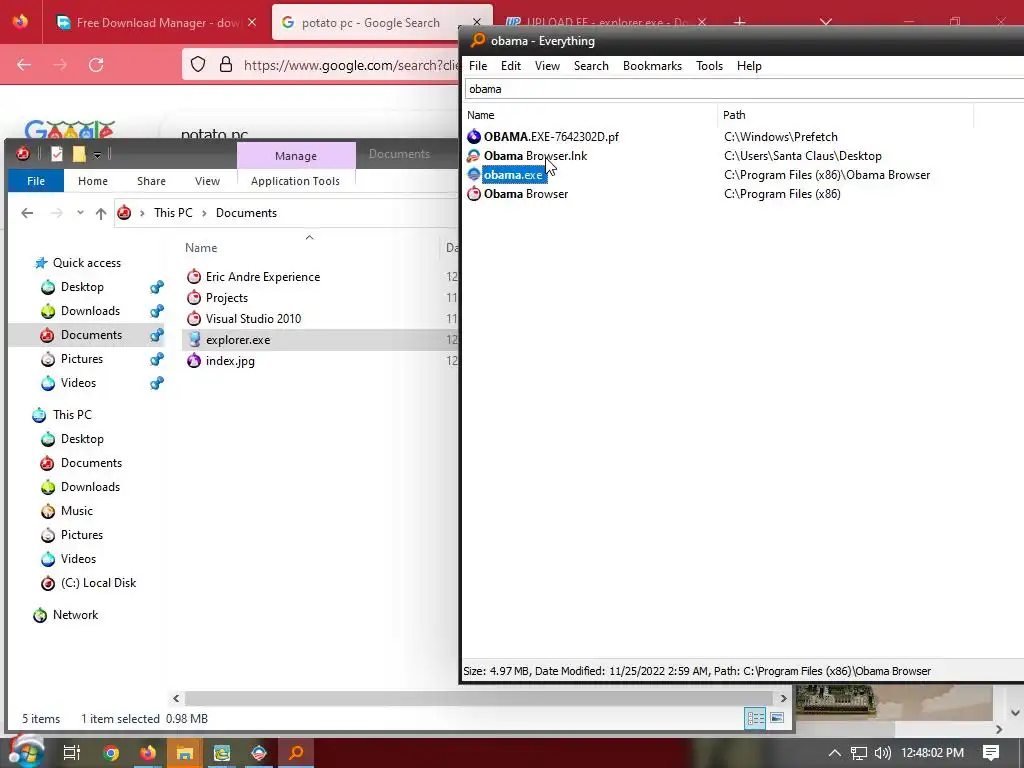Image resolution: width=1024 pixels, height=768 pixels.
Task: Select explorer.exe in Documents
Action: click(238, 340)
